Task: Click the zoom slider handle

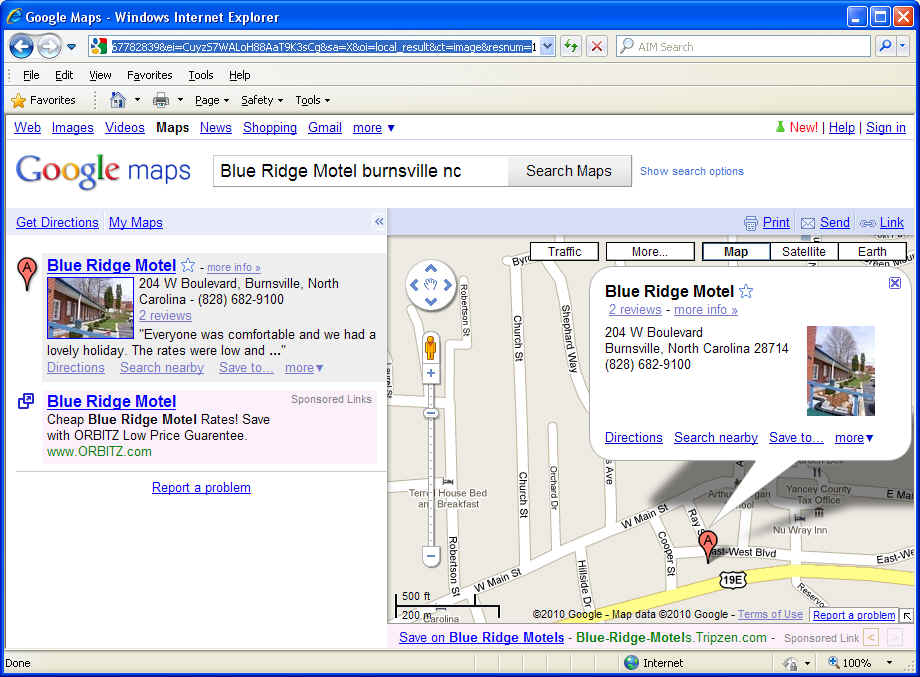Action: pyautogui.click(x=431, y=414)
